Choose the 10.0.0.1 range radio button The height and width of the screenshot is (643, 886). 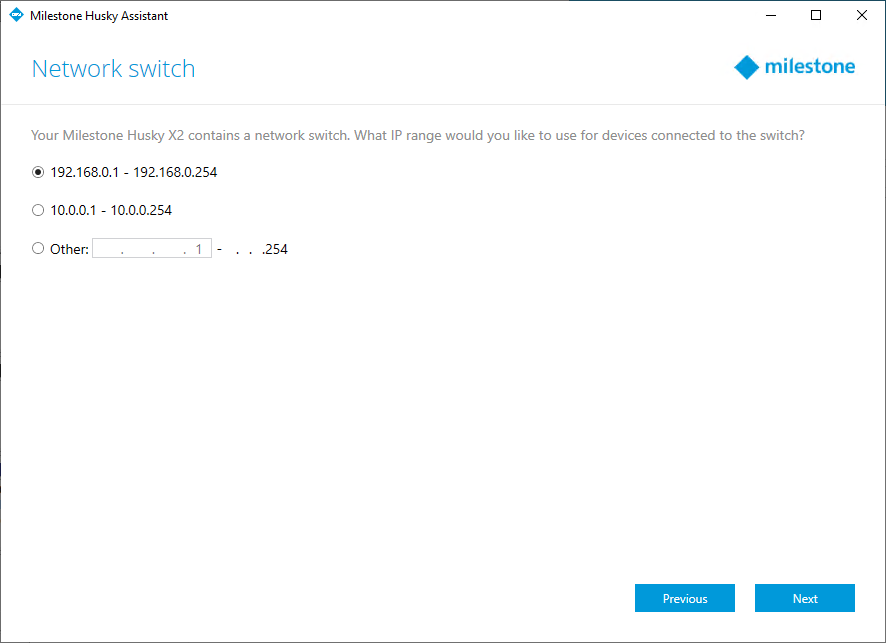coord(38,210)
